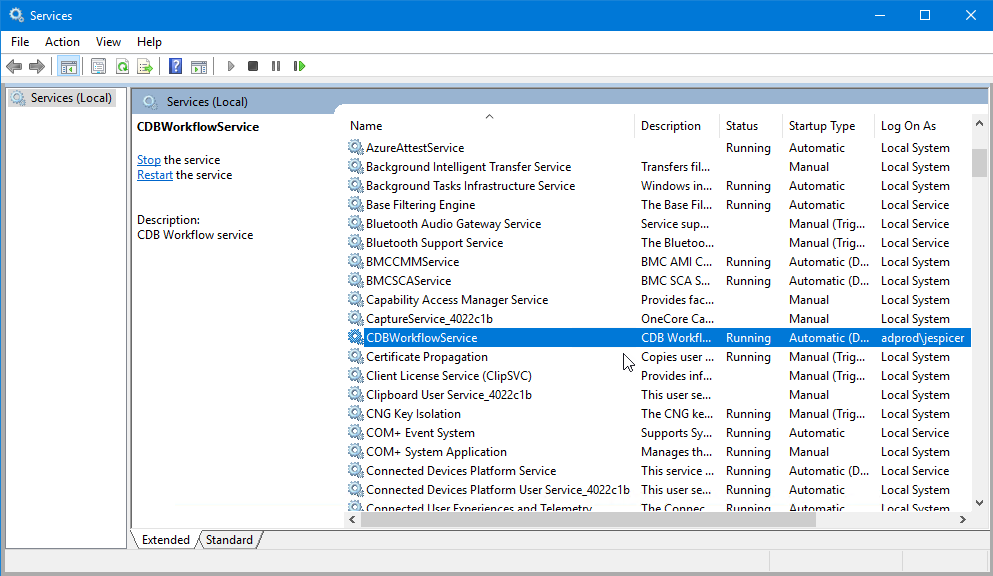Image resolution: width=993 pixels, height=576 pixels.
Task: Click the Restart the service link
Action: (155, 175)
